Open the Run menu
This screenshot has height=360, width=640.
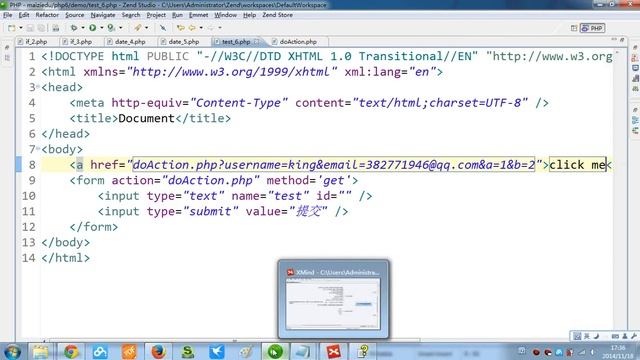[177, 15]
